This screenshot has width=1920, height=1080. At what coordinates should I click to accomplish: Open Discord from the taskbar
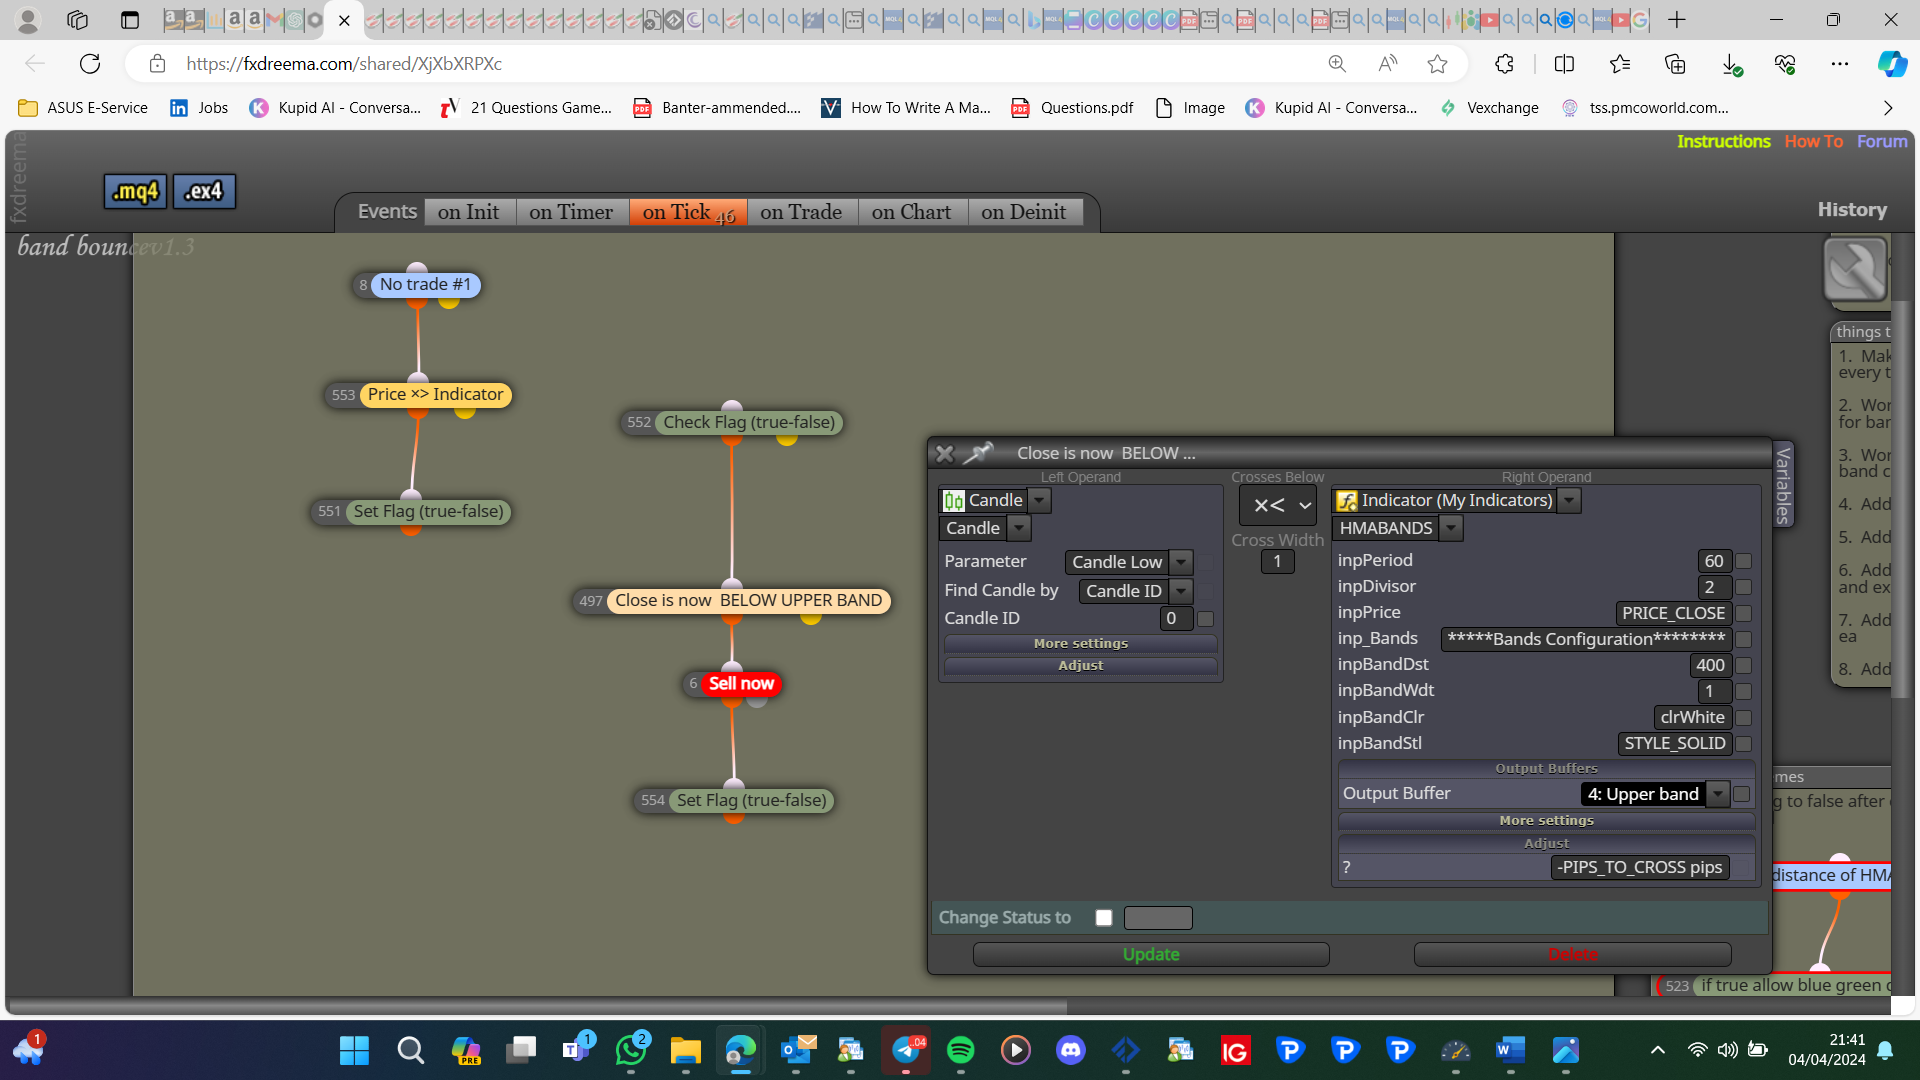click(x=1071, y=1050)
